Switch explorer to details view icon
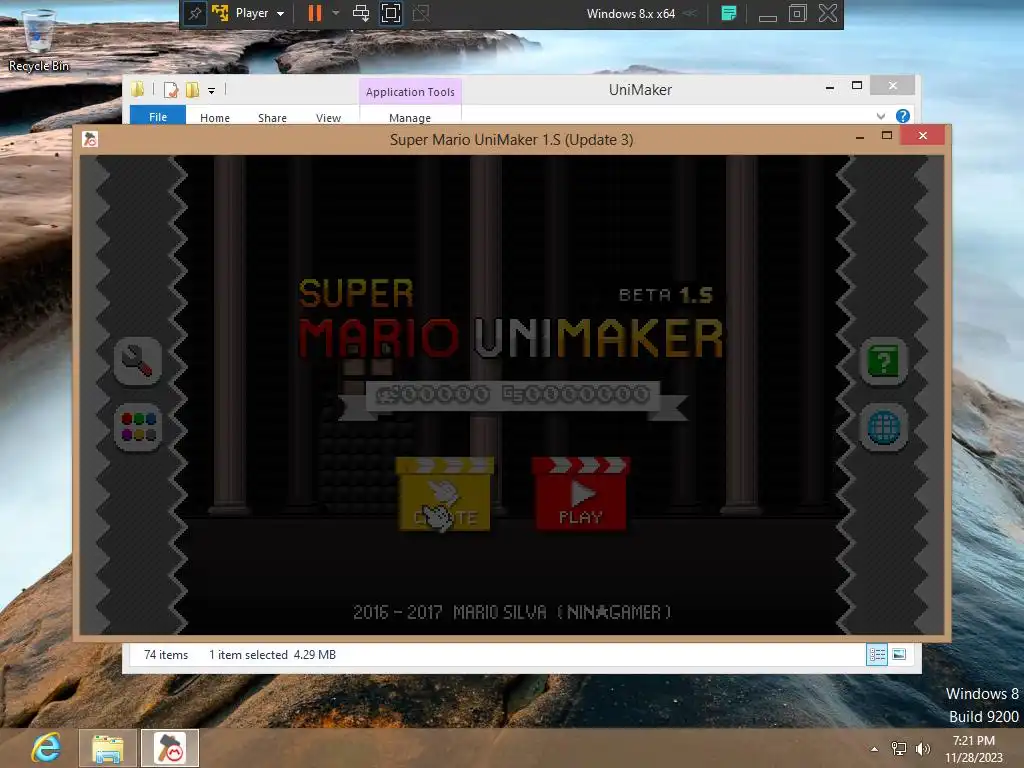 876,654
